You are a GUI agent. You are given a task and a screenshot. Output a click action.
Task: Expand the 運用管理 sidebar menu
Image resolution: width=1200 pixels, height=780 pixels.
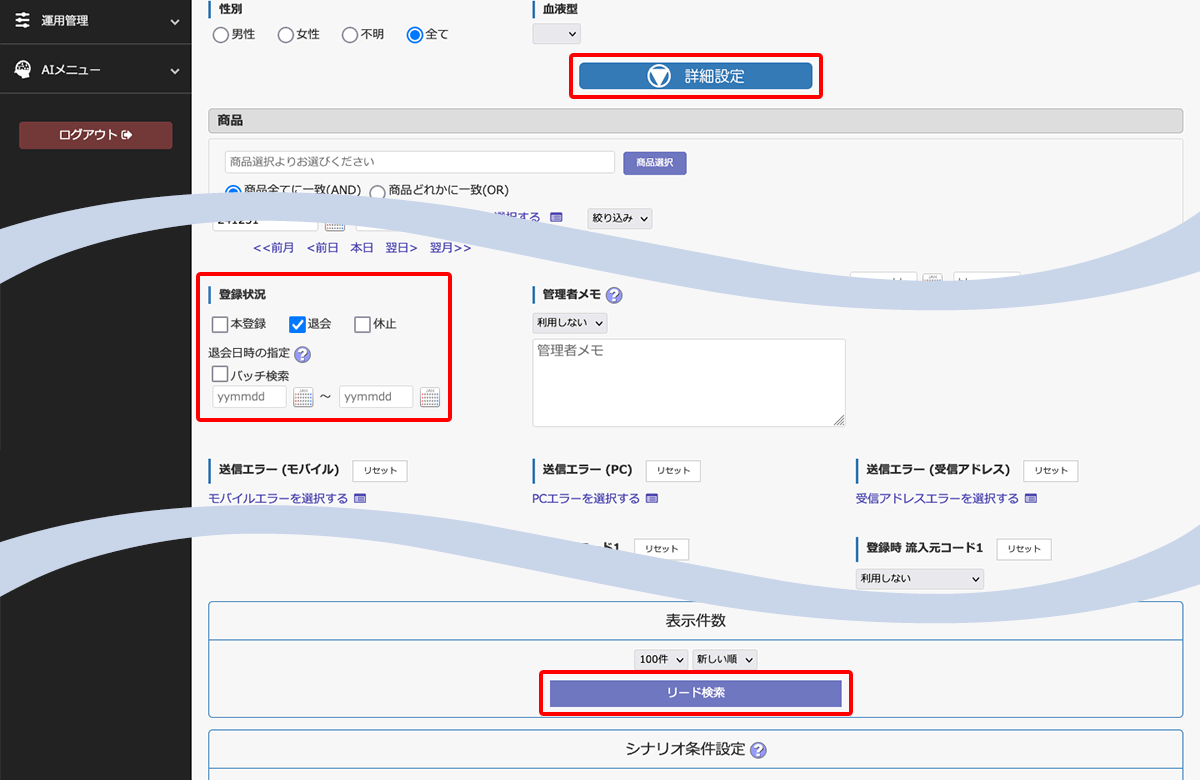coord(95,21)
